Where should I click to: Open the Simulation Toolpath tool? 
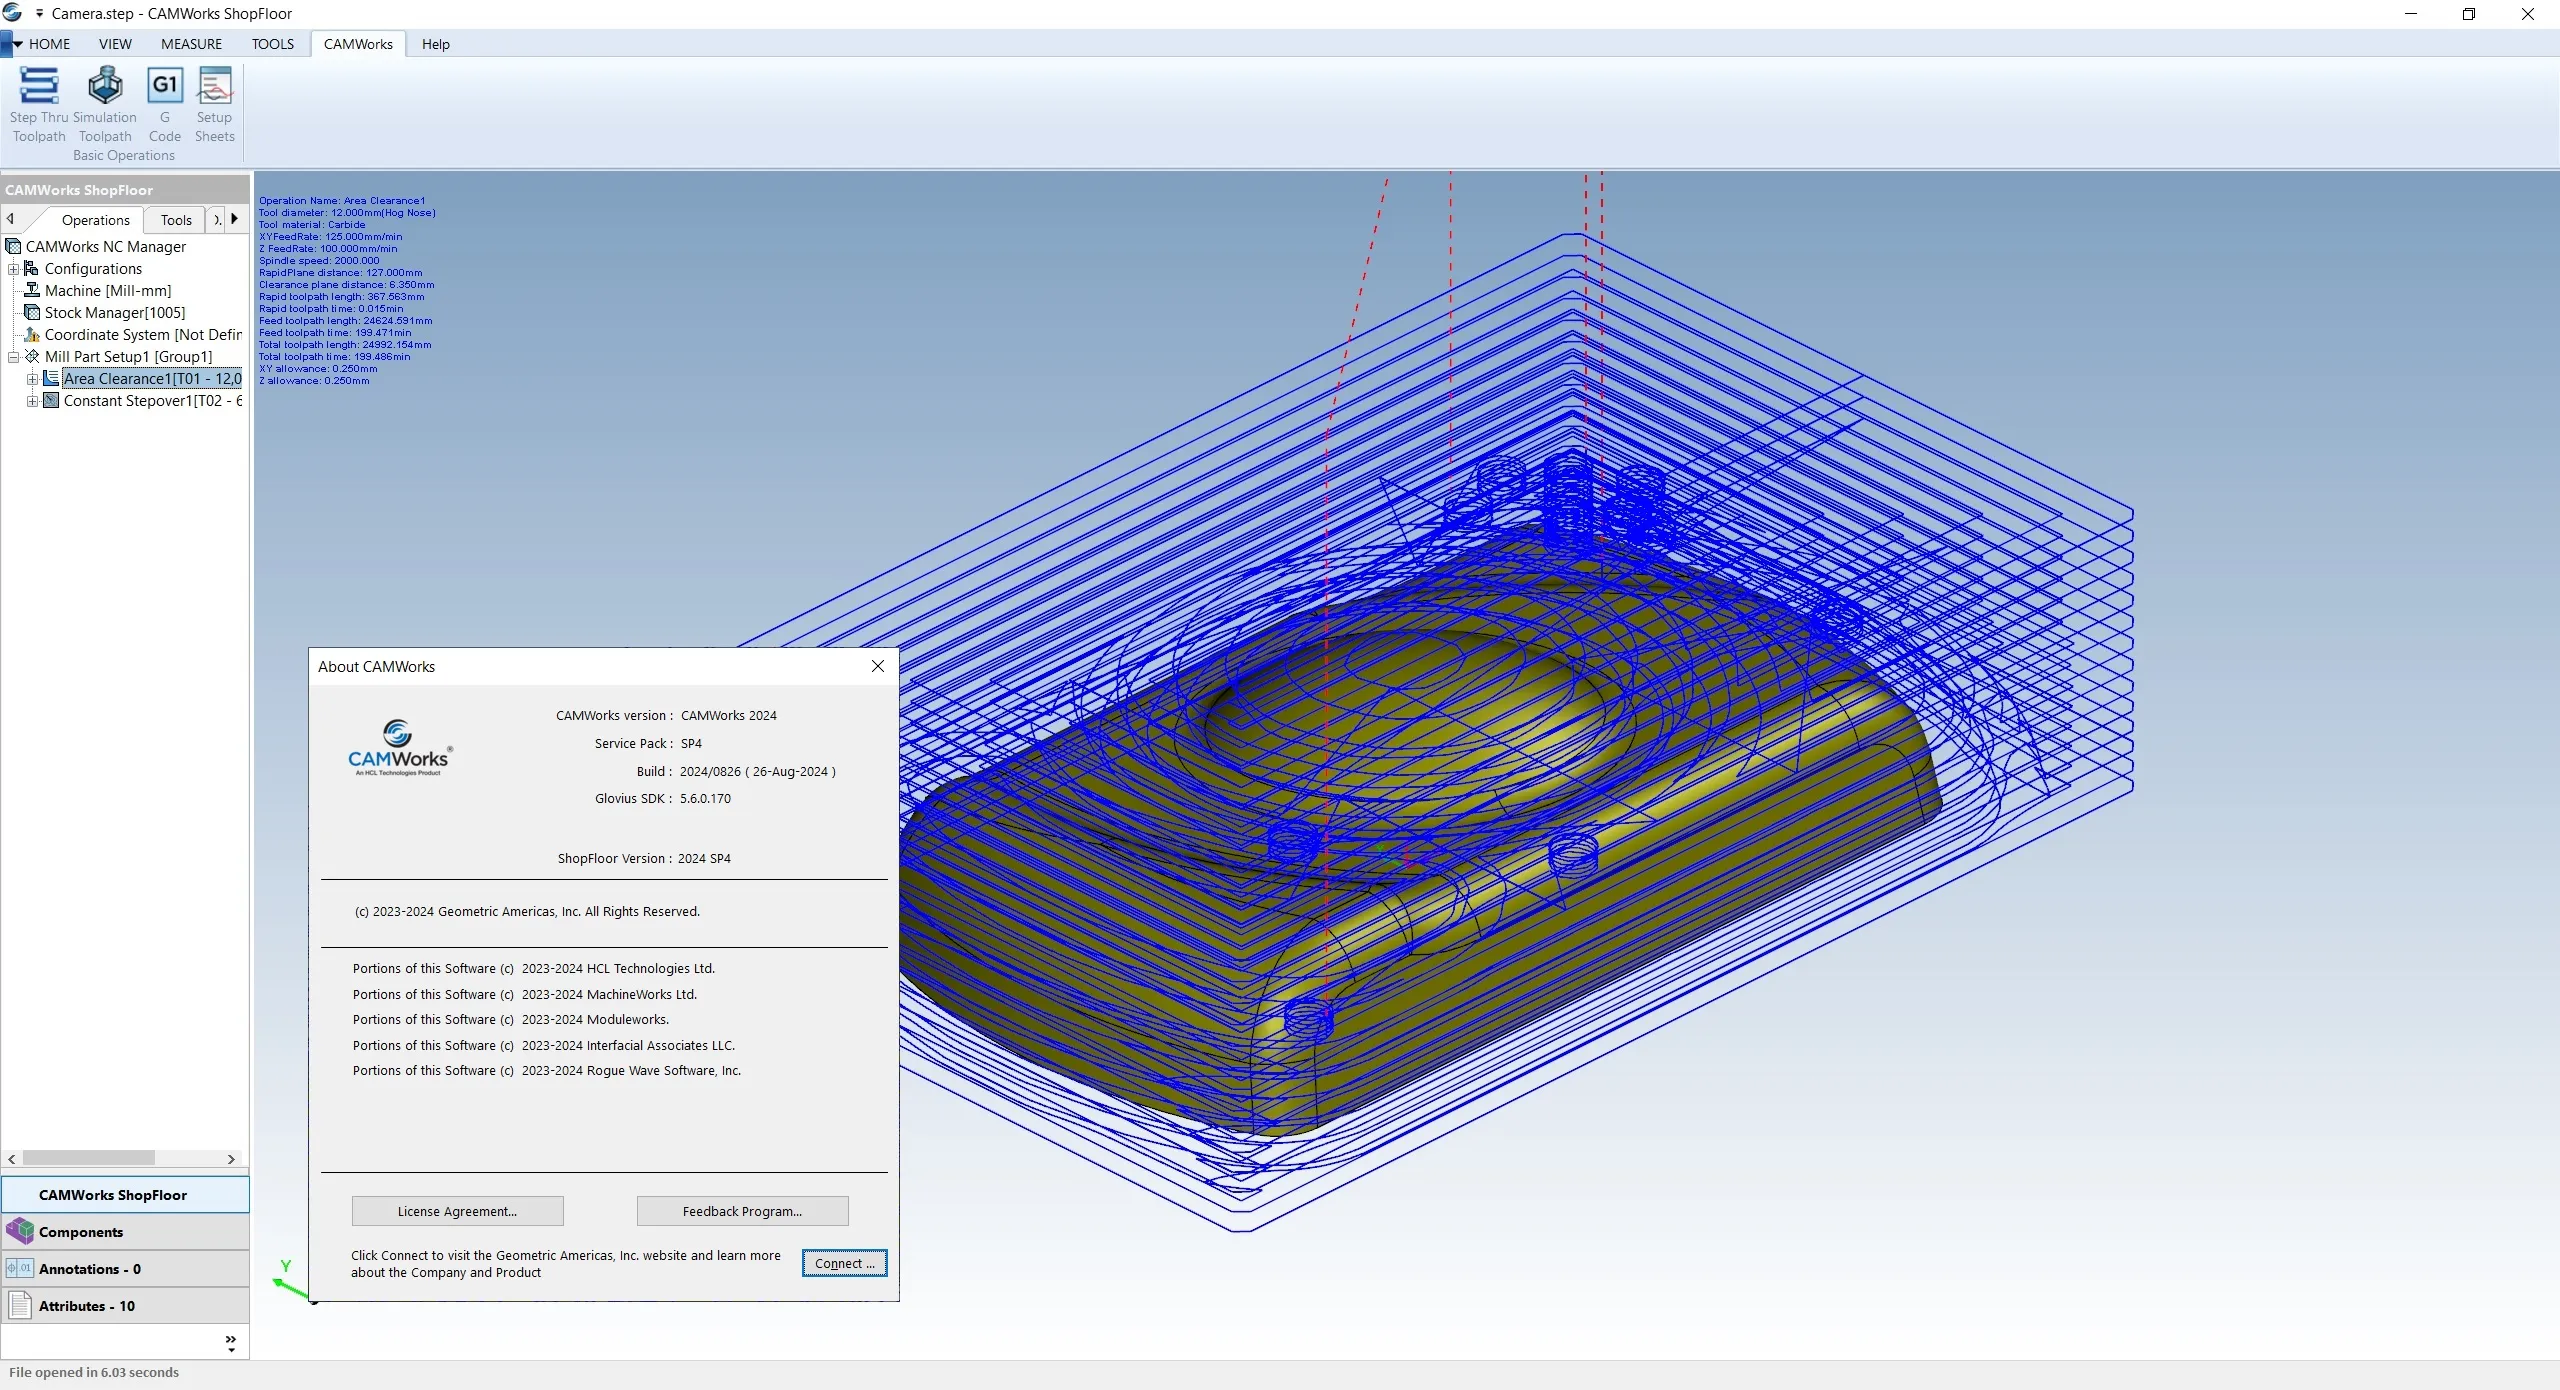click(105, 86)
